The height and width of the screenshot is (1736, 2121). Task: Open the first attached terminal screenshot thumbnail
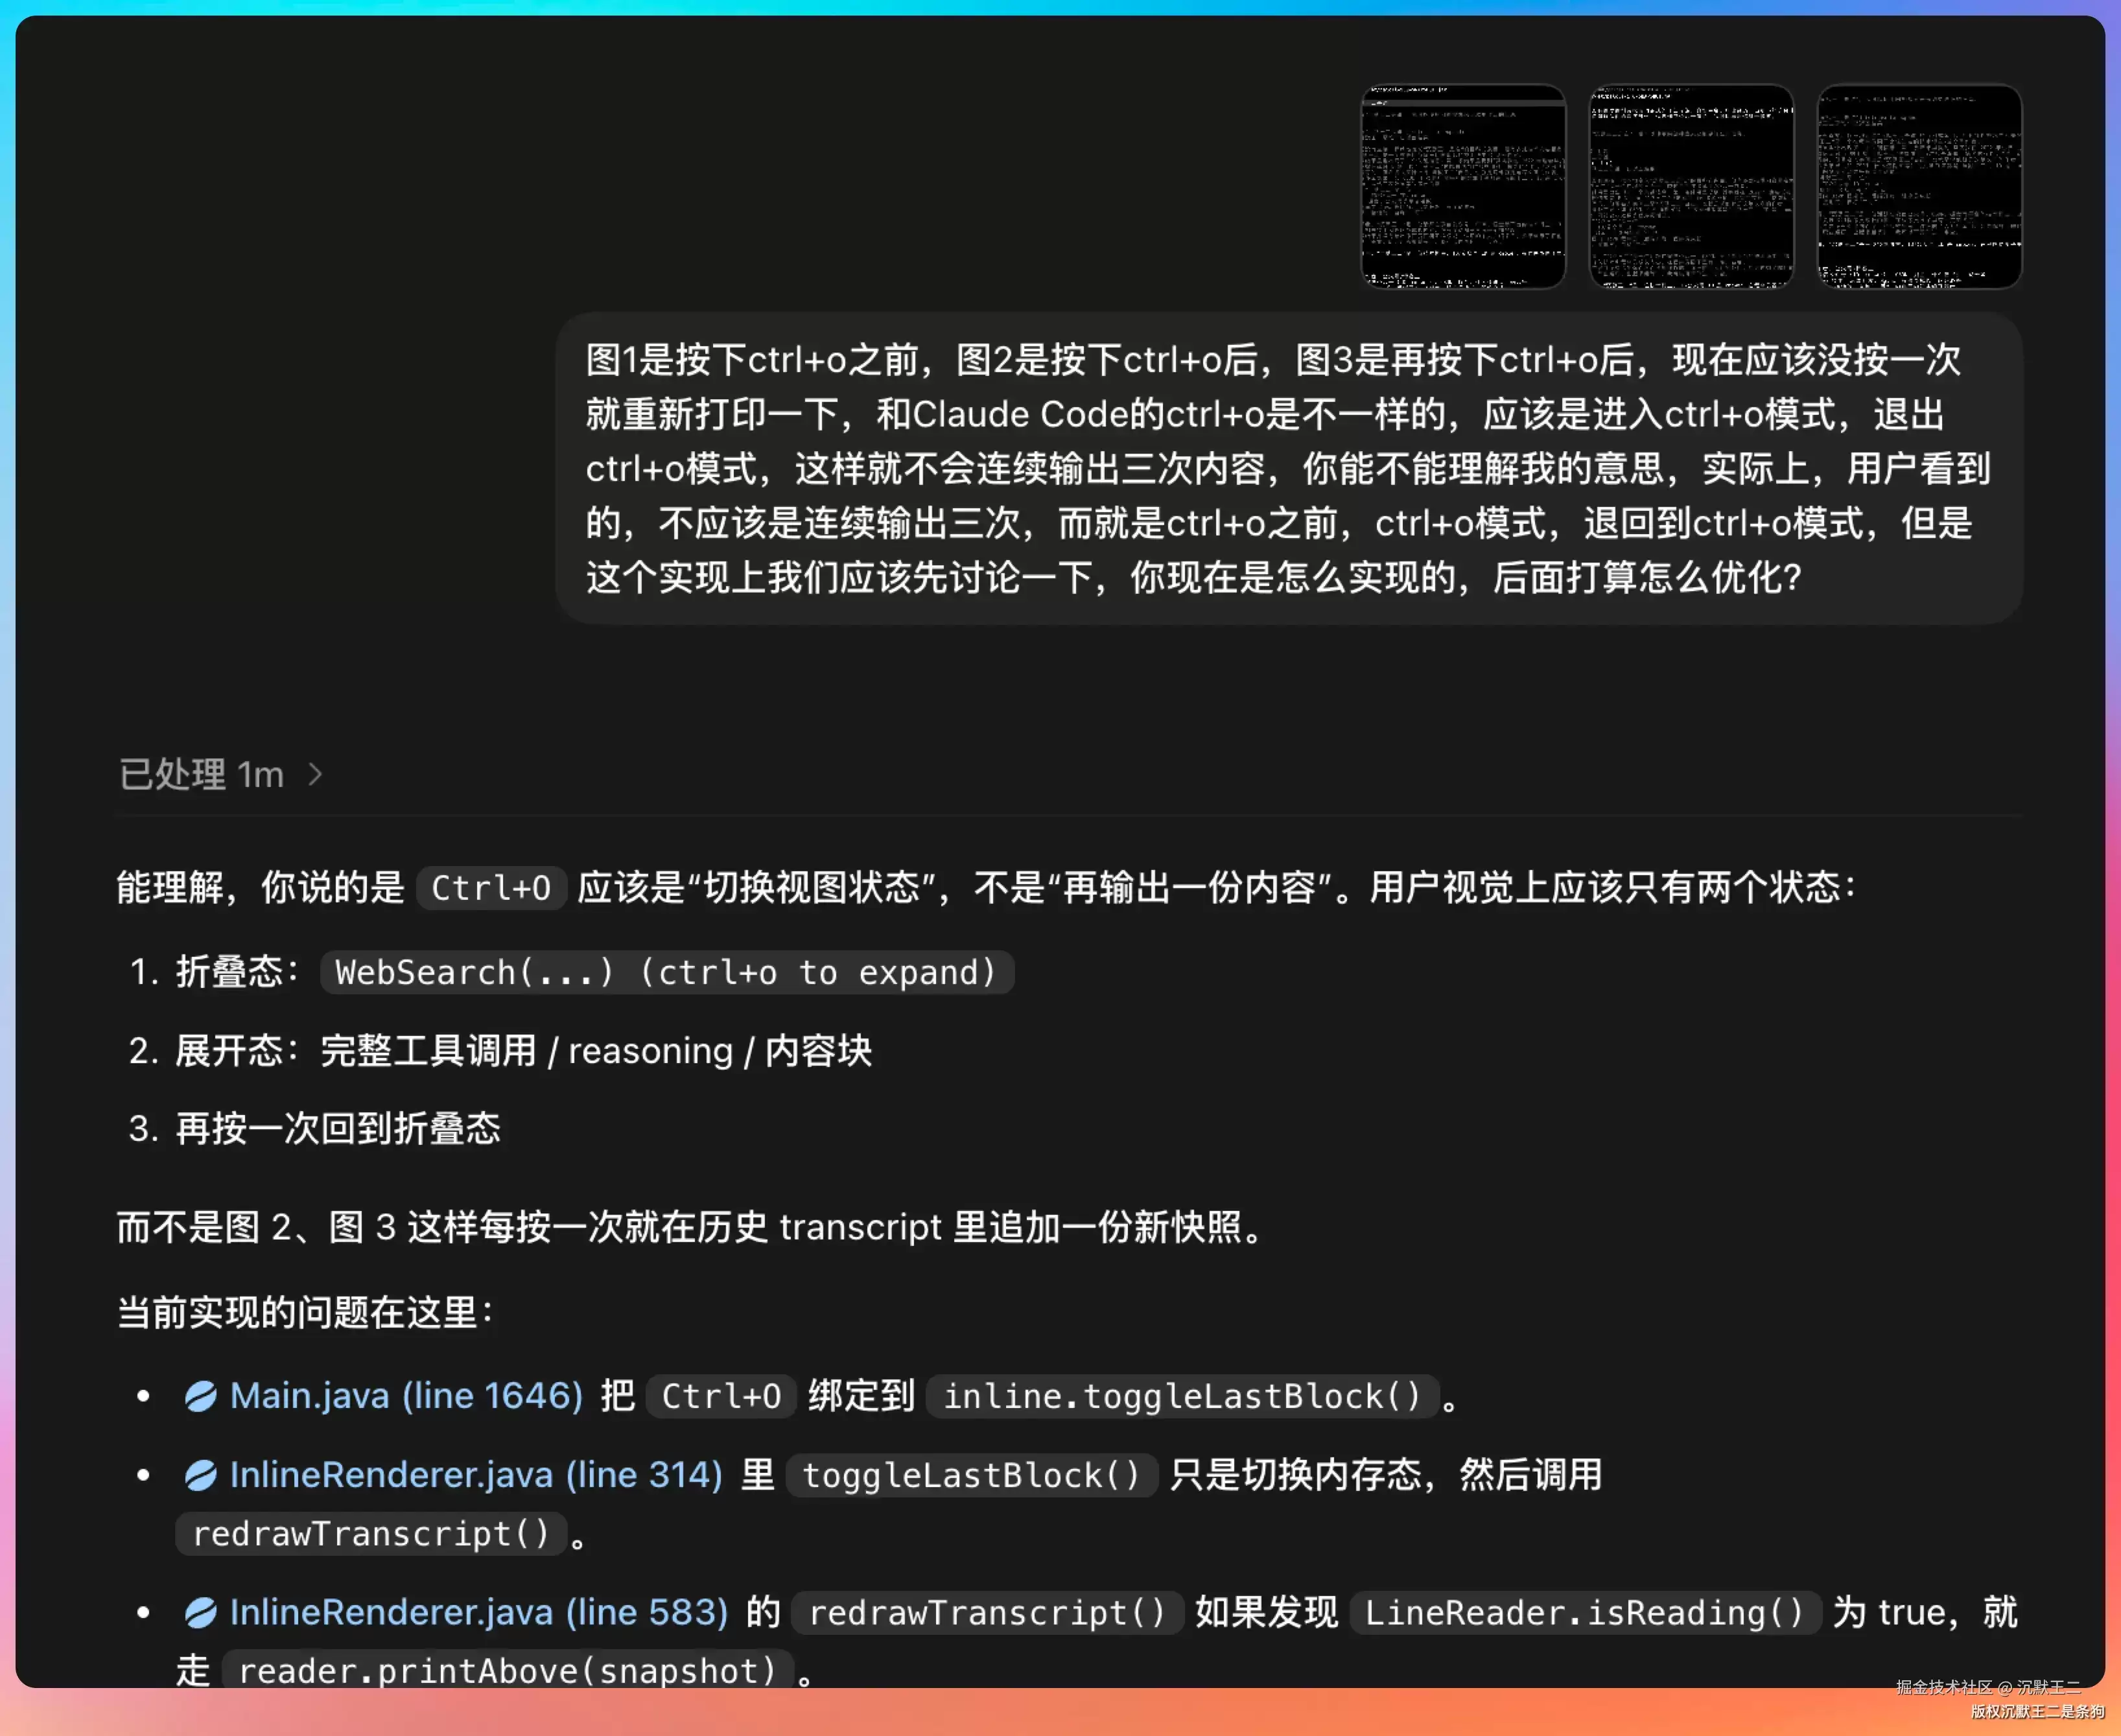pos(1463,187)
